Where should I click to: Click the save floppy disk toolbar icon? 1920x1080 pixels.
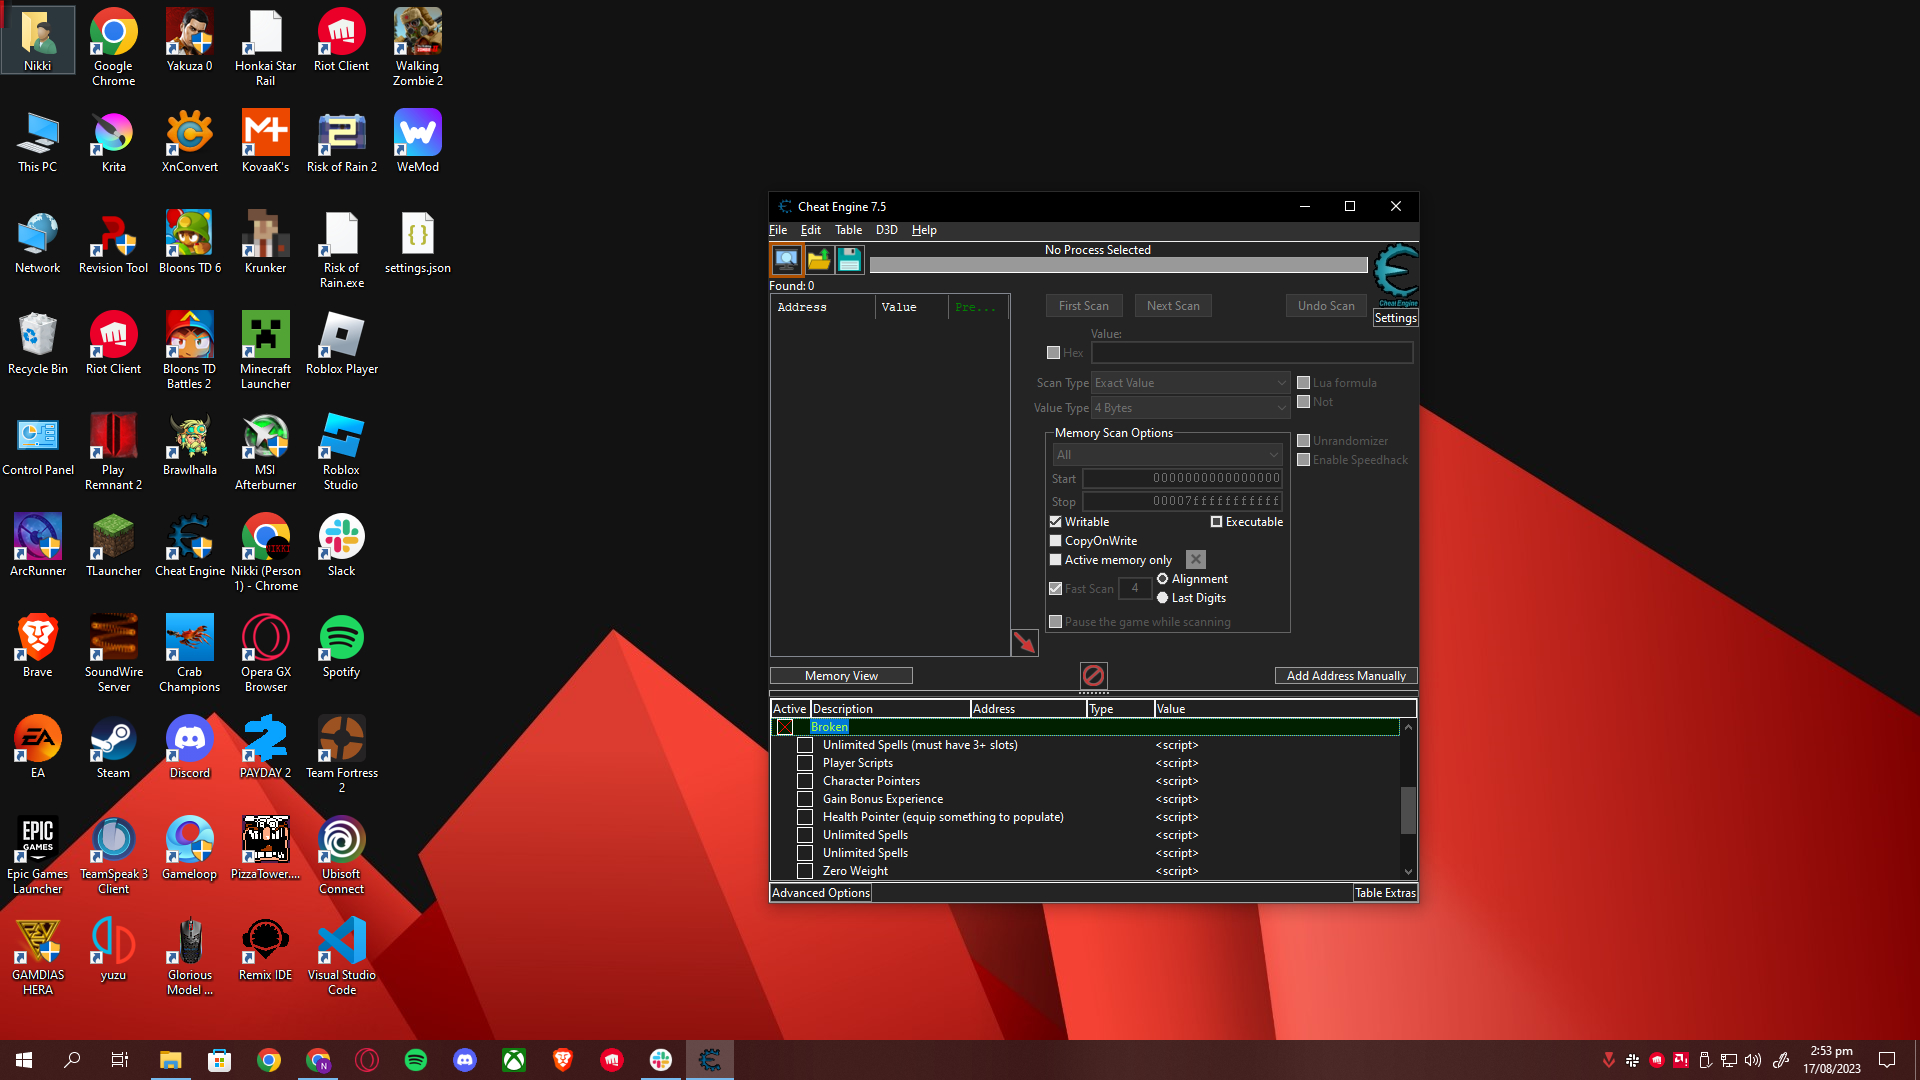tap(849, 260)
